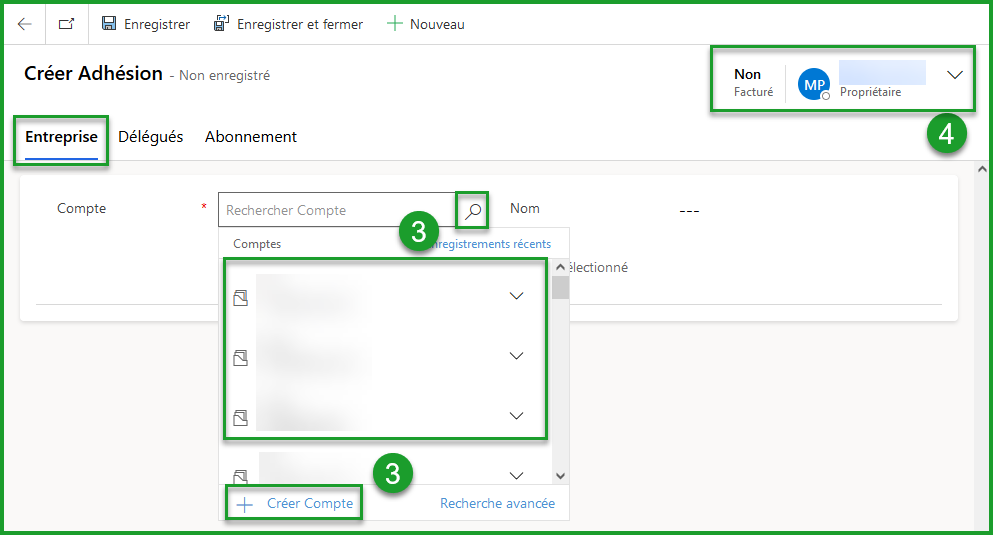
Task: Open the Délégués tab
Action: [151, 137]
